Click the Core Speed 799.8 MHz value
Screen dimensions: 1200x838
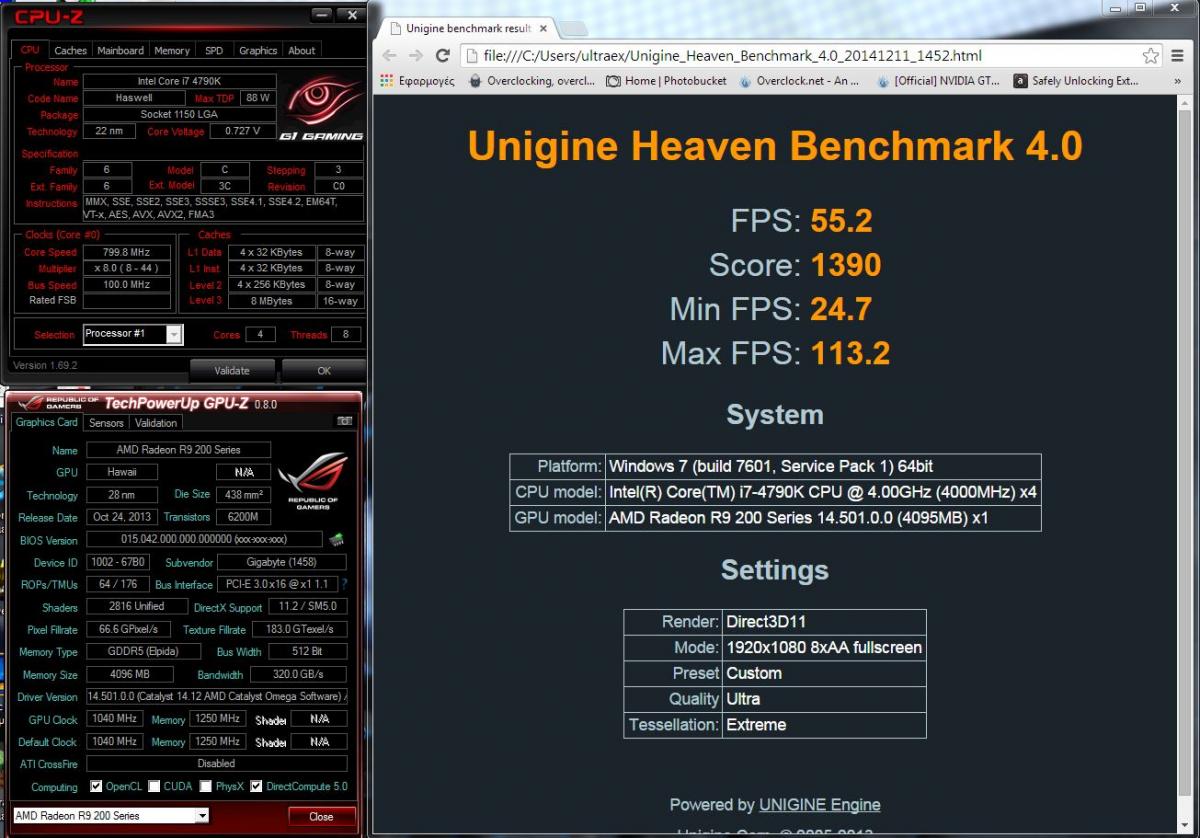[127, 252]
